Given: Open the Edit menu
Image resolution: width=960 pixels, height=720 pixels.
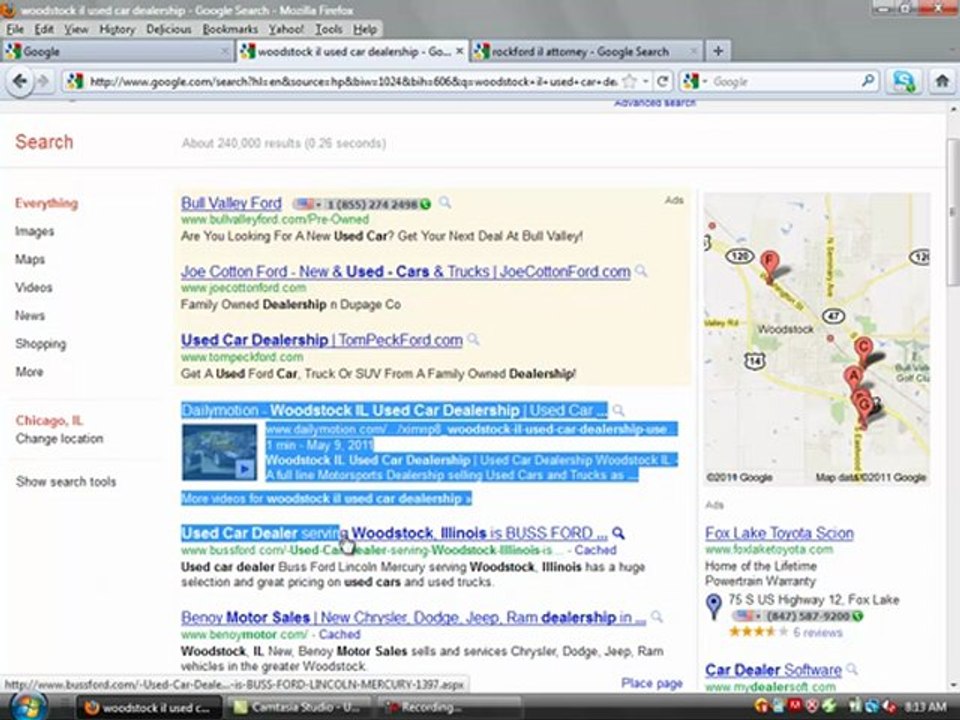Looking at the screenshot, I should (x=43, y=29).
